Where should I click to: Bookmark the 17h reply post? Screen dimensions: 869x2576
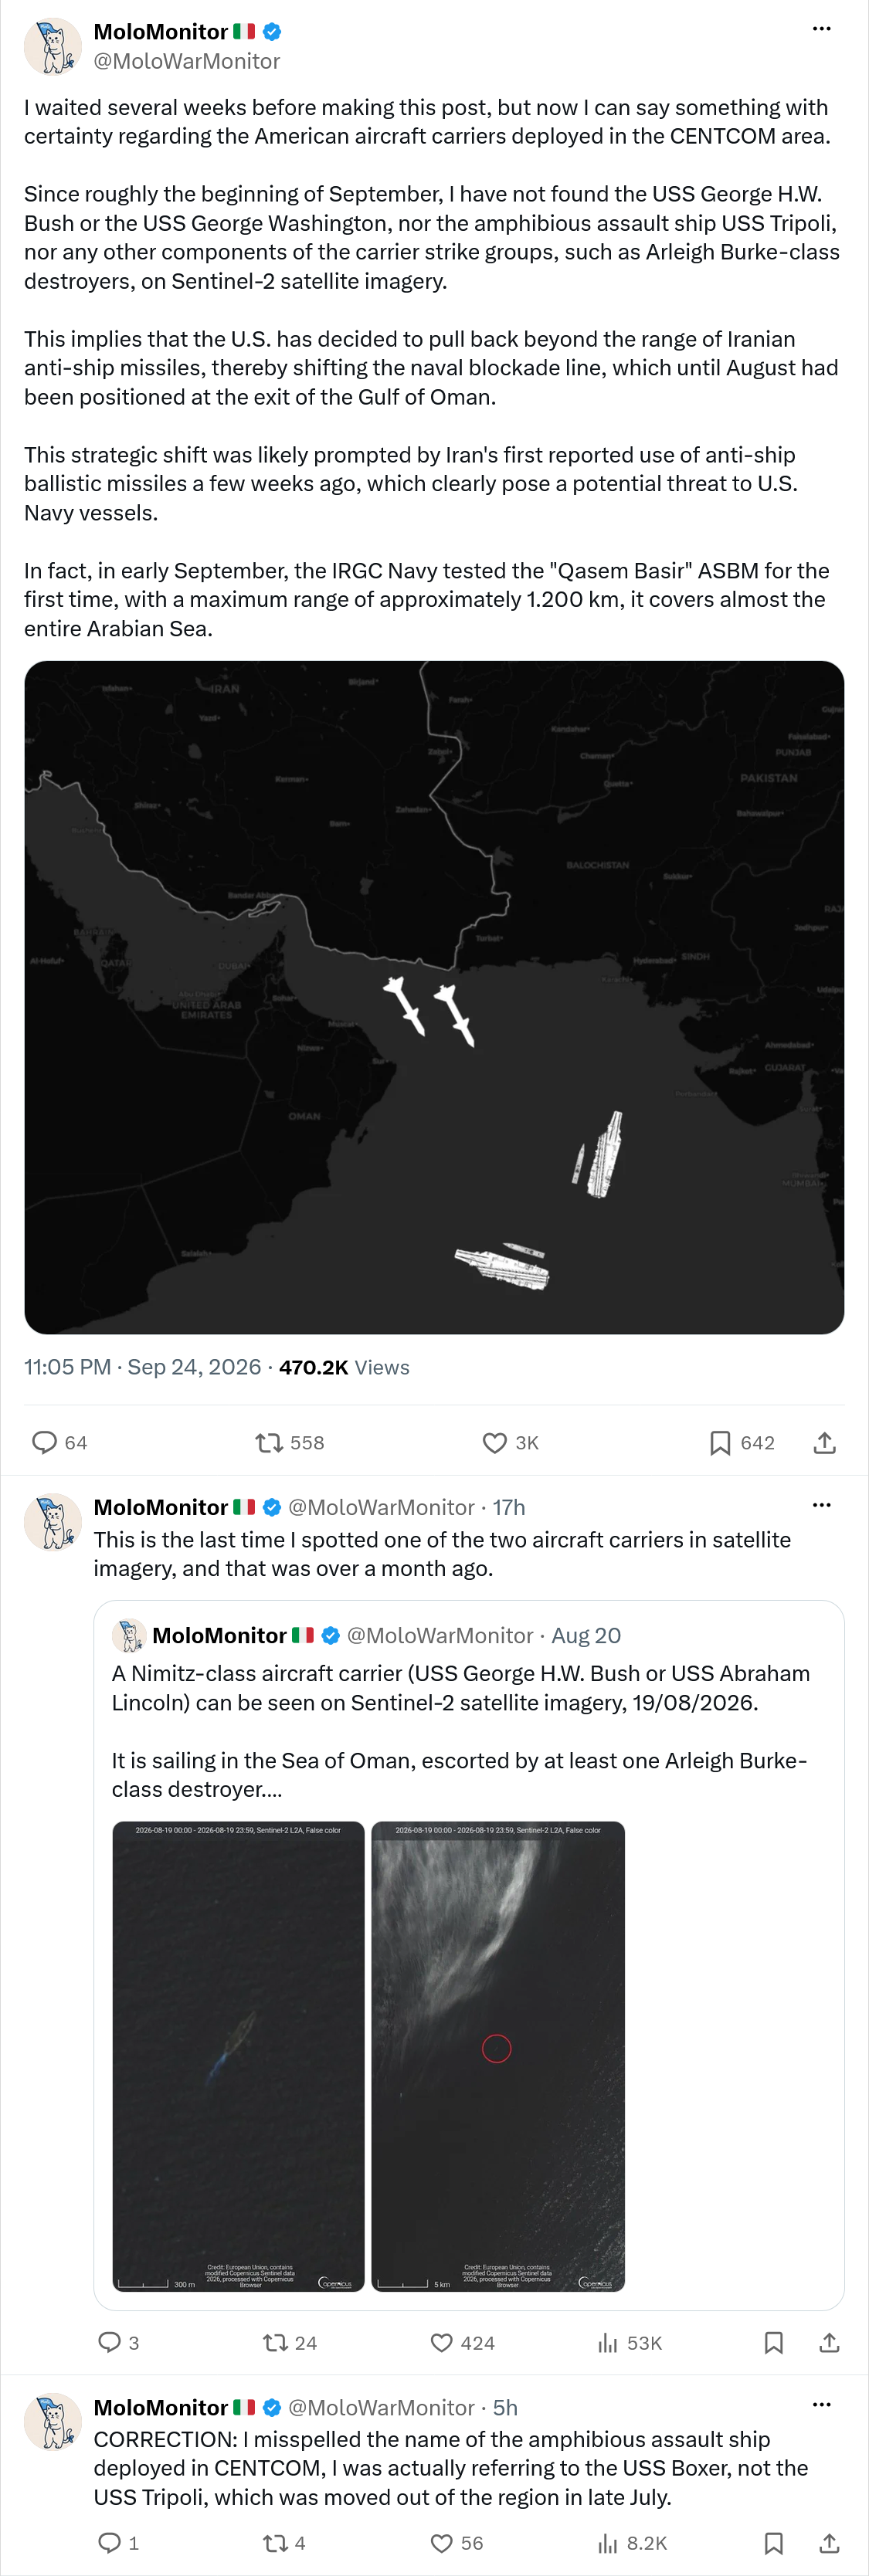pyautogui.click(x=773, y=2342)
